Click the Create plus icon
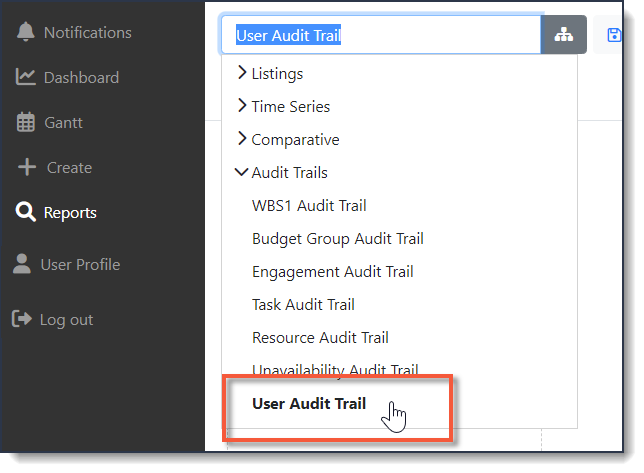The image size is (644, 473). click(x=27, y=167)
